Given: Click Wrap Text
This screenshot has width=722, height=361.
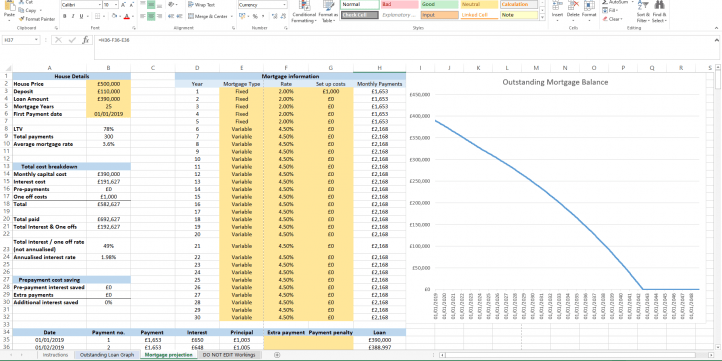Looking at the screenshot, I should tap(202, 5).
